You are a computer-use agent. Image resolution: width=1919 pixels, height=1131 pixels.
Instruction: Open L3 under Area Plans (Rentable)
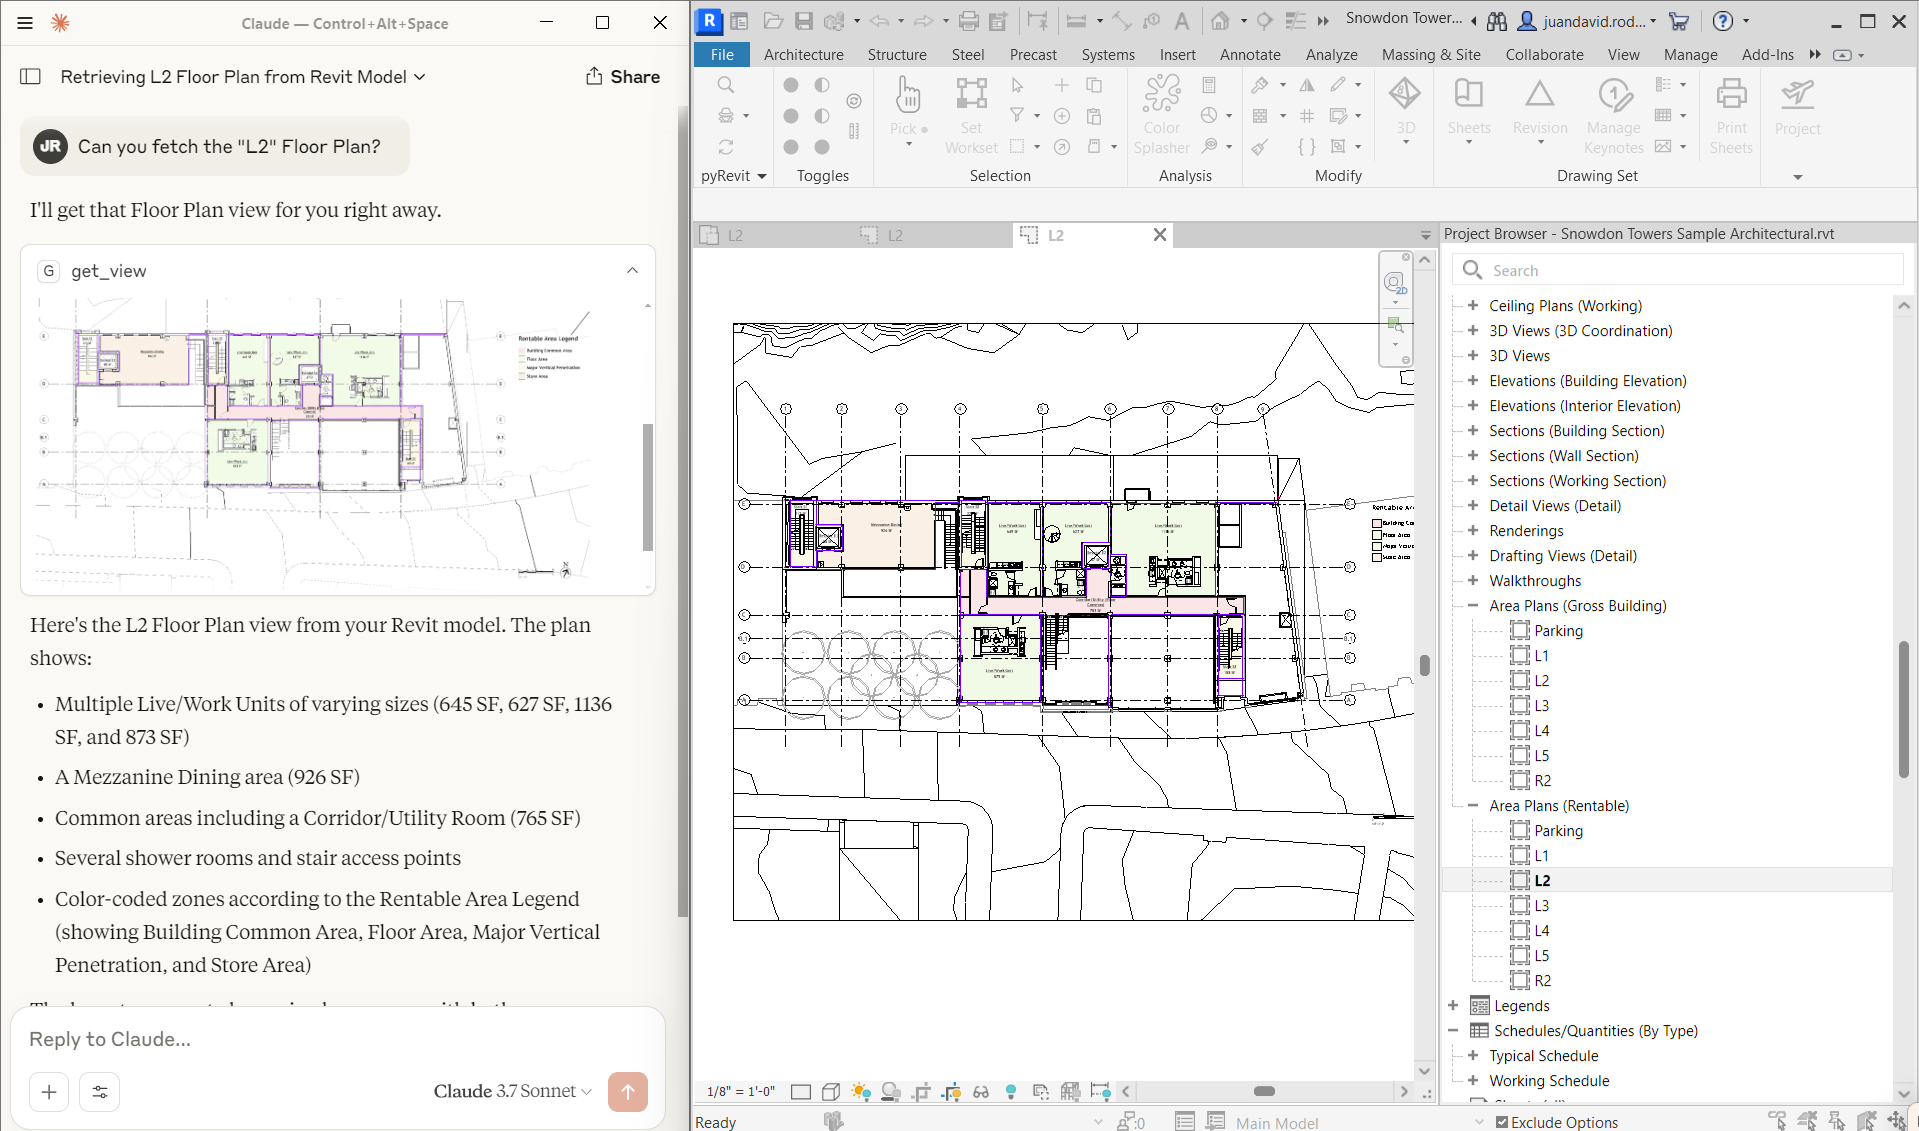coord(1541,905)
